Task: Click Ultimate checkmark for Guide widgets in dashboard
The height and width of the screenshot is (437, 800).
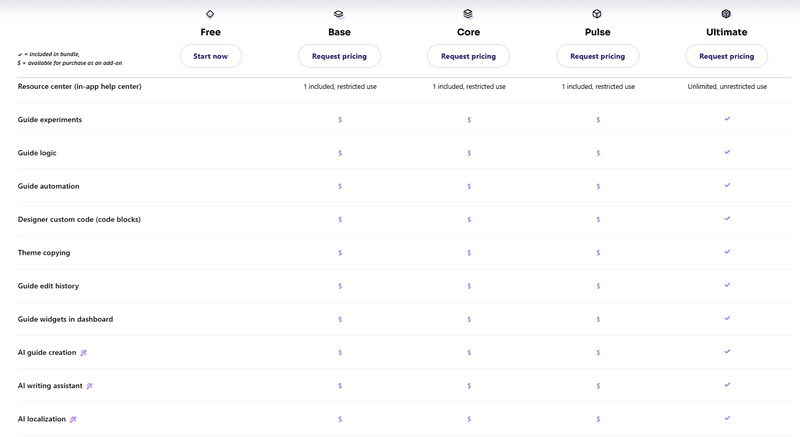Action: click(727, 319)
